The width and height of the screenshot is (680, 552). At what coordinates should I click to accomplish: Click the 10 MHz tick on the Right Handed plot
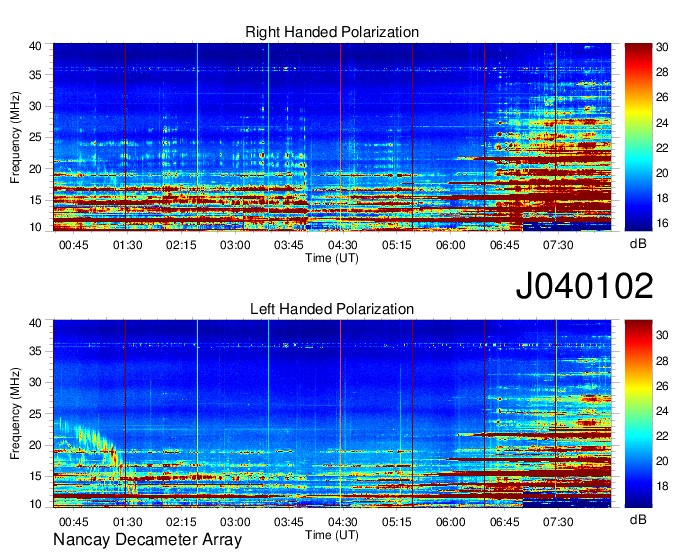pyautogui.click(x=35, y=227)
